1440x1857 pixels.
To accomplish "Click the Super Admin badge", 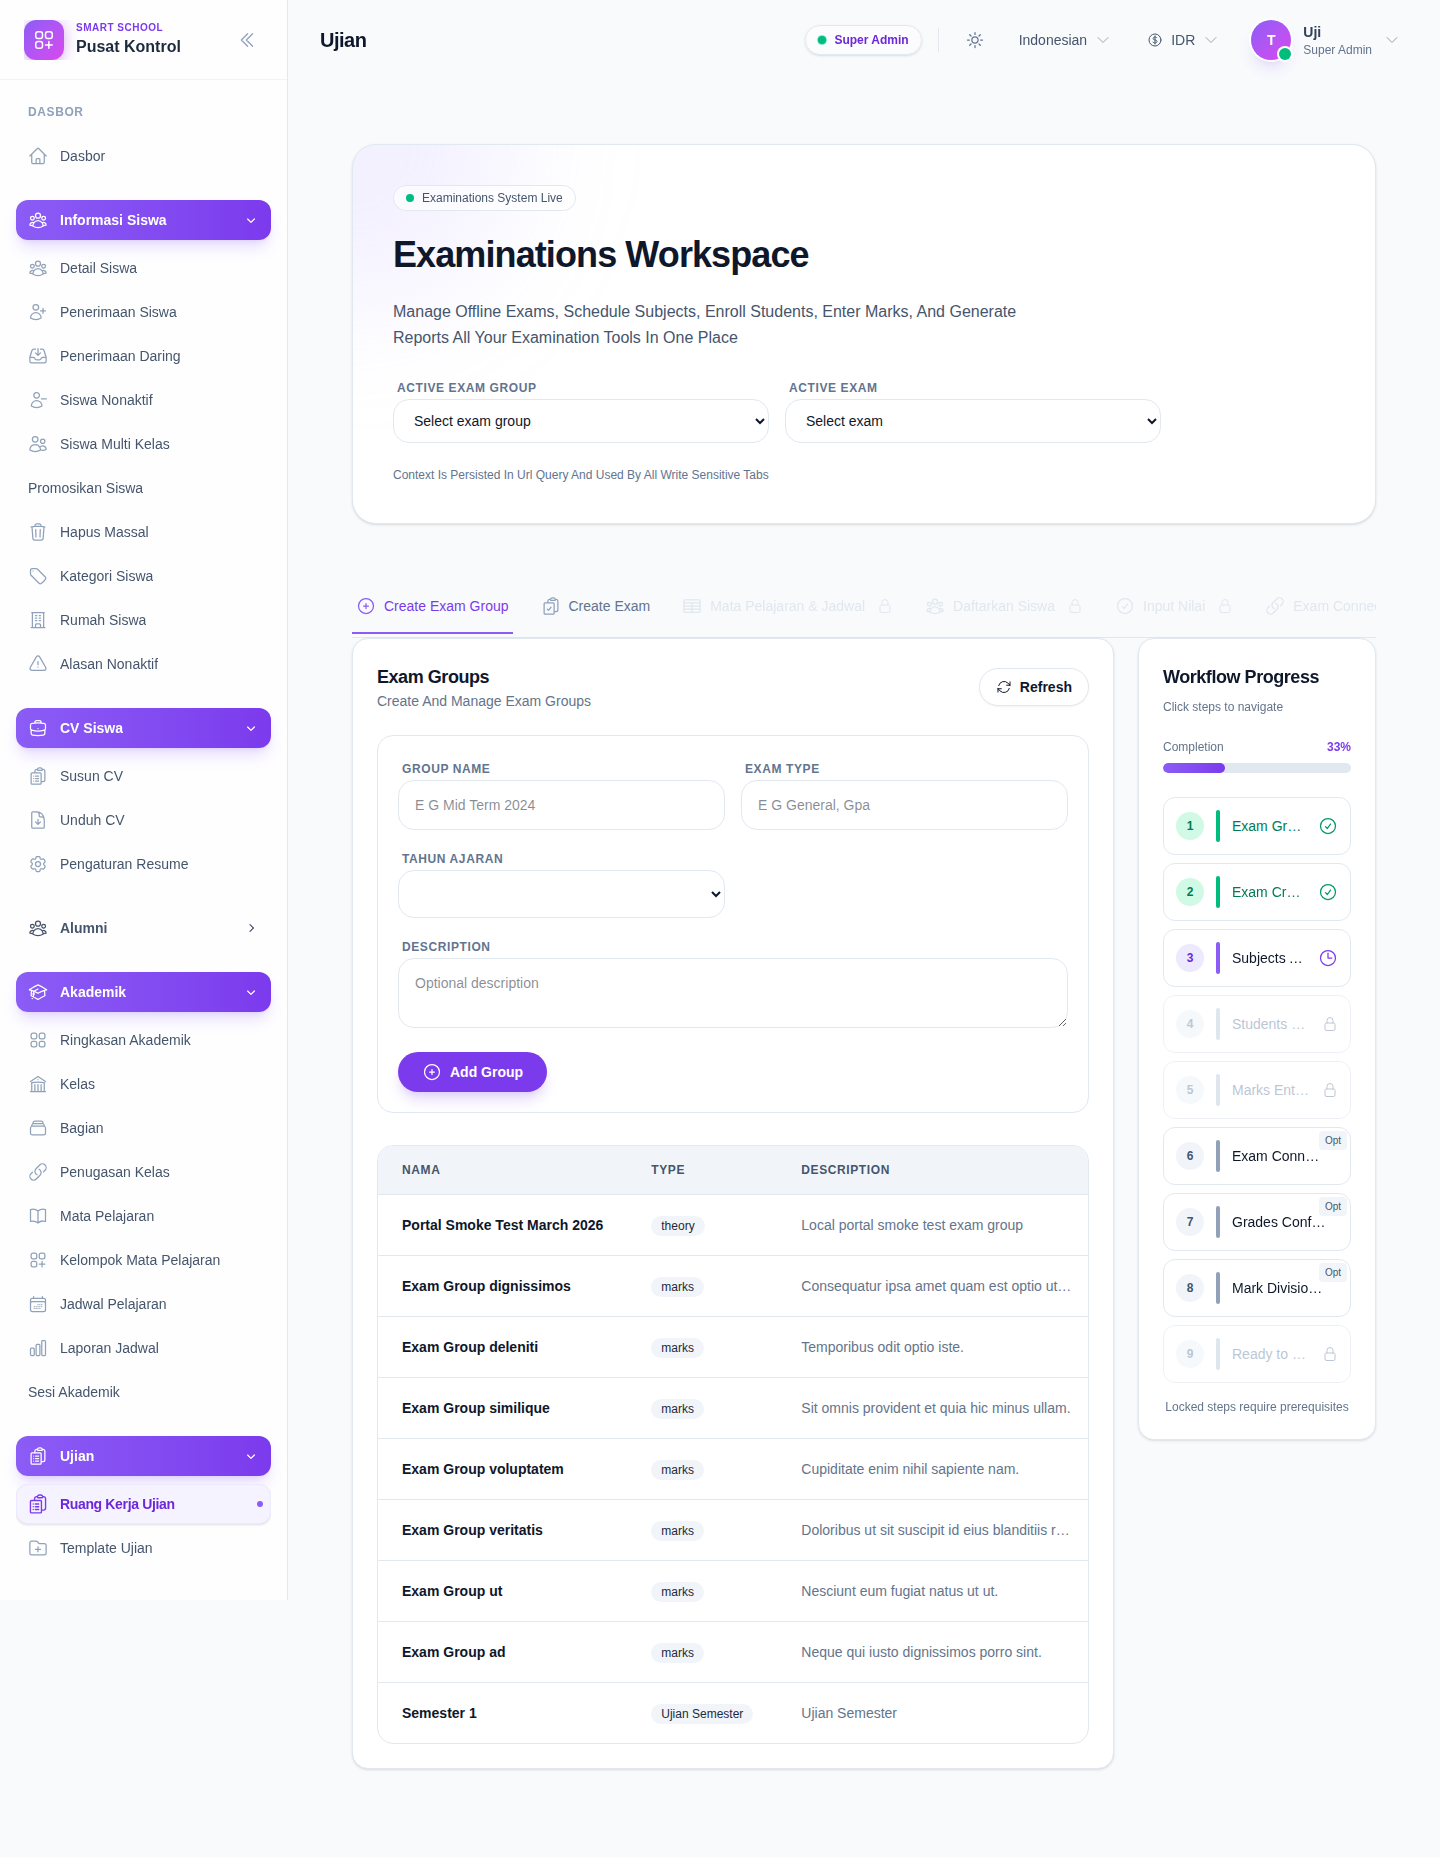I will [x=863, y=40].
